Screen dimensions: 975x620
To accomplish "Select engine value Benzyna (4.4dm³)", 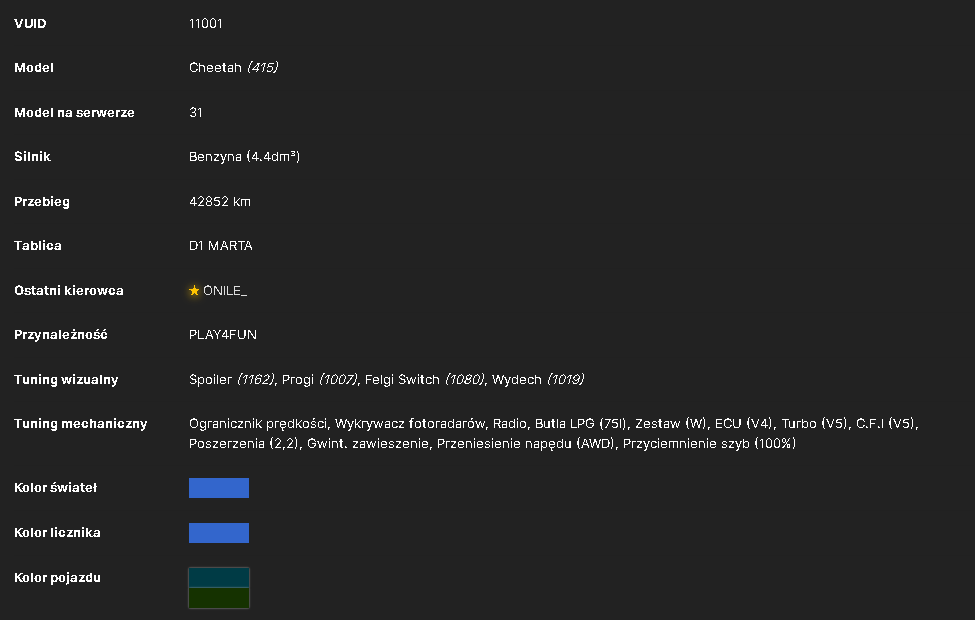I will (244, 157).
